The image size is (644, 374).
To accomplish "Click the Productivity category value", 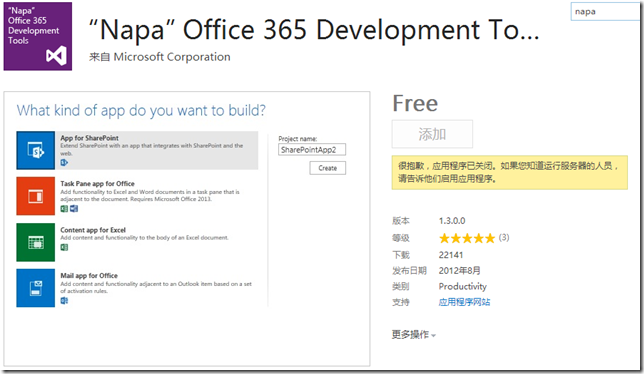I will click(462, 286).
